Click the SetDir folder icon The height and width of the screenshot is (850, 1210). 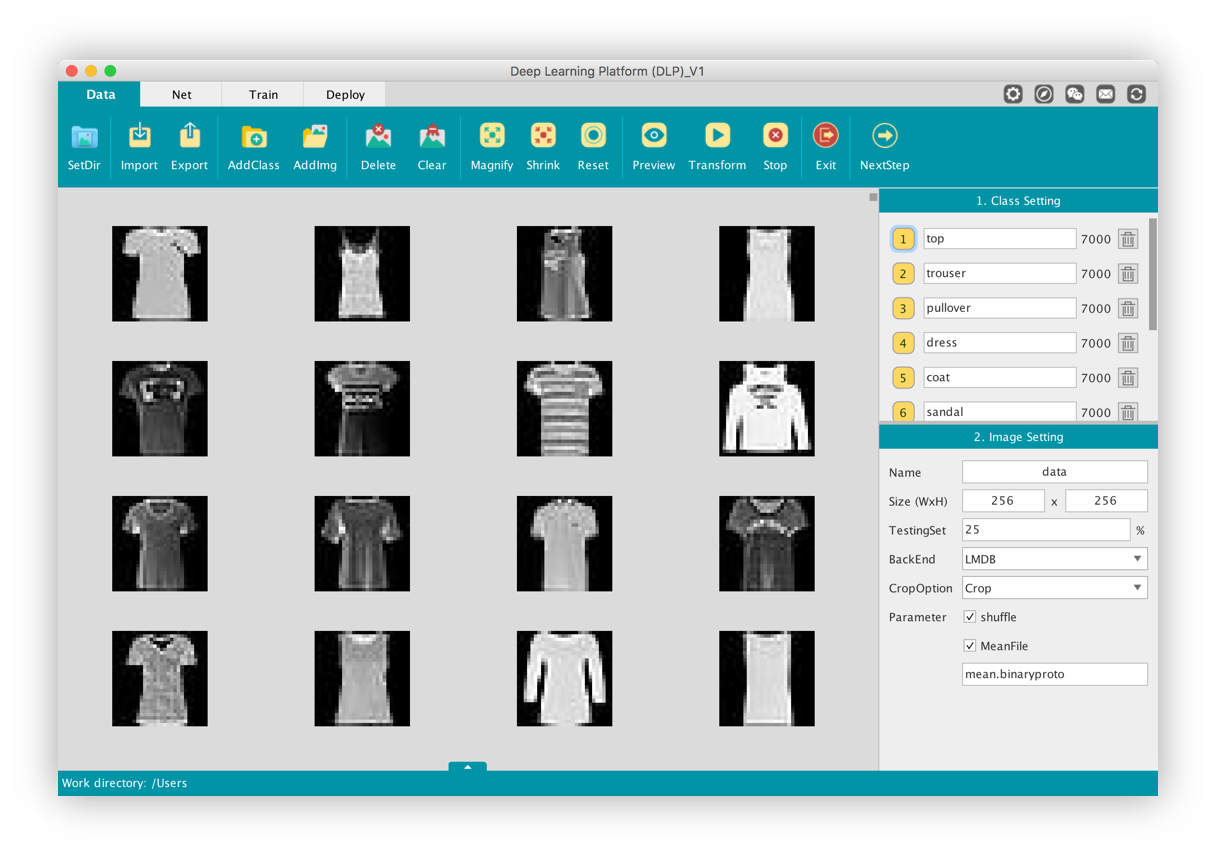point(84,137)
